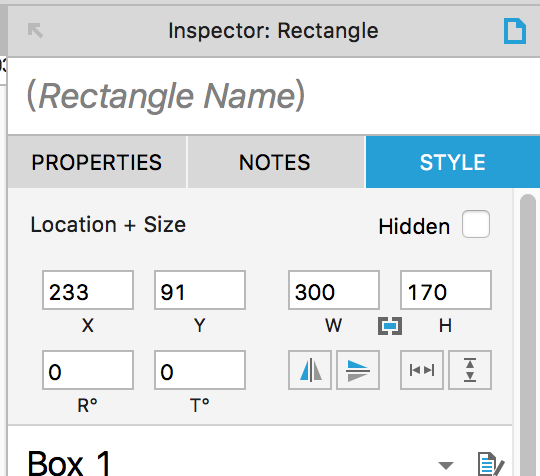The width and height of the screenshot is (540, 476).
Task: Flip the rectangle horizontally
Action: click(310, 370)
